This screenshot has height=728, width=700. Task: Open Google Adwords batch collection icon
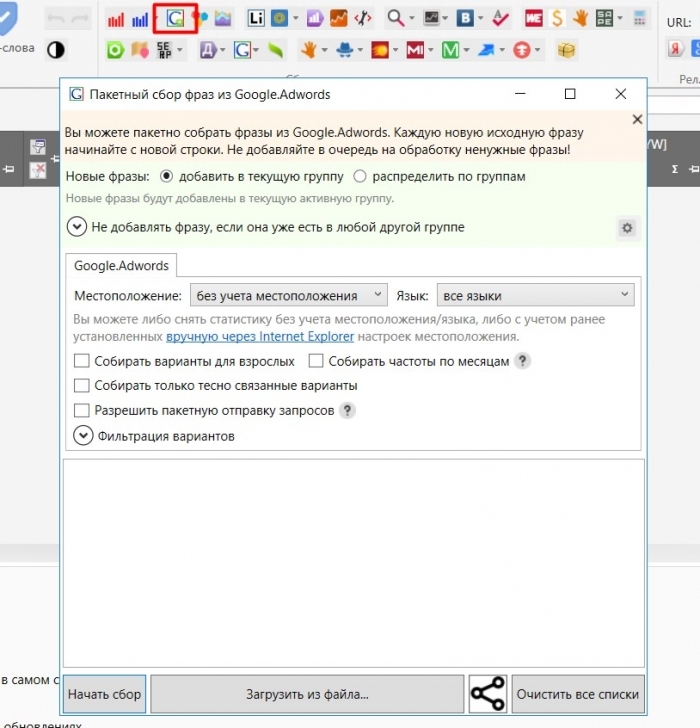[x=175, y=19]
